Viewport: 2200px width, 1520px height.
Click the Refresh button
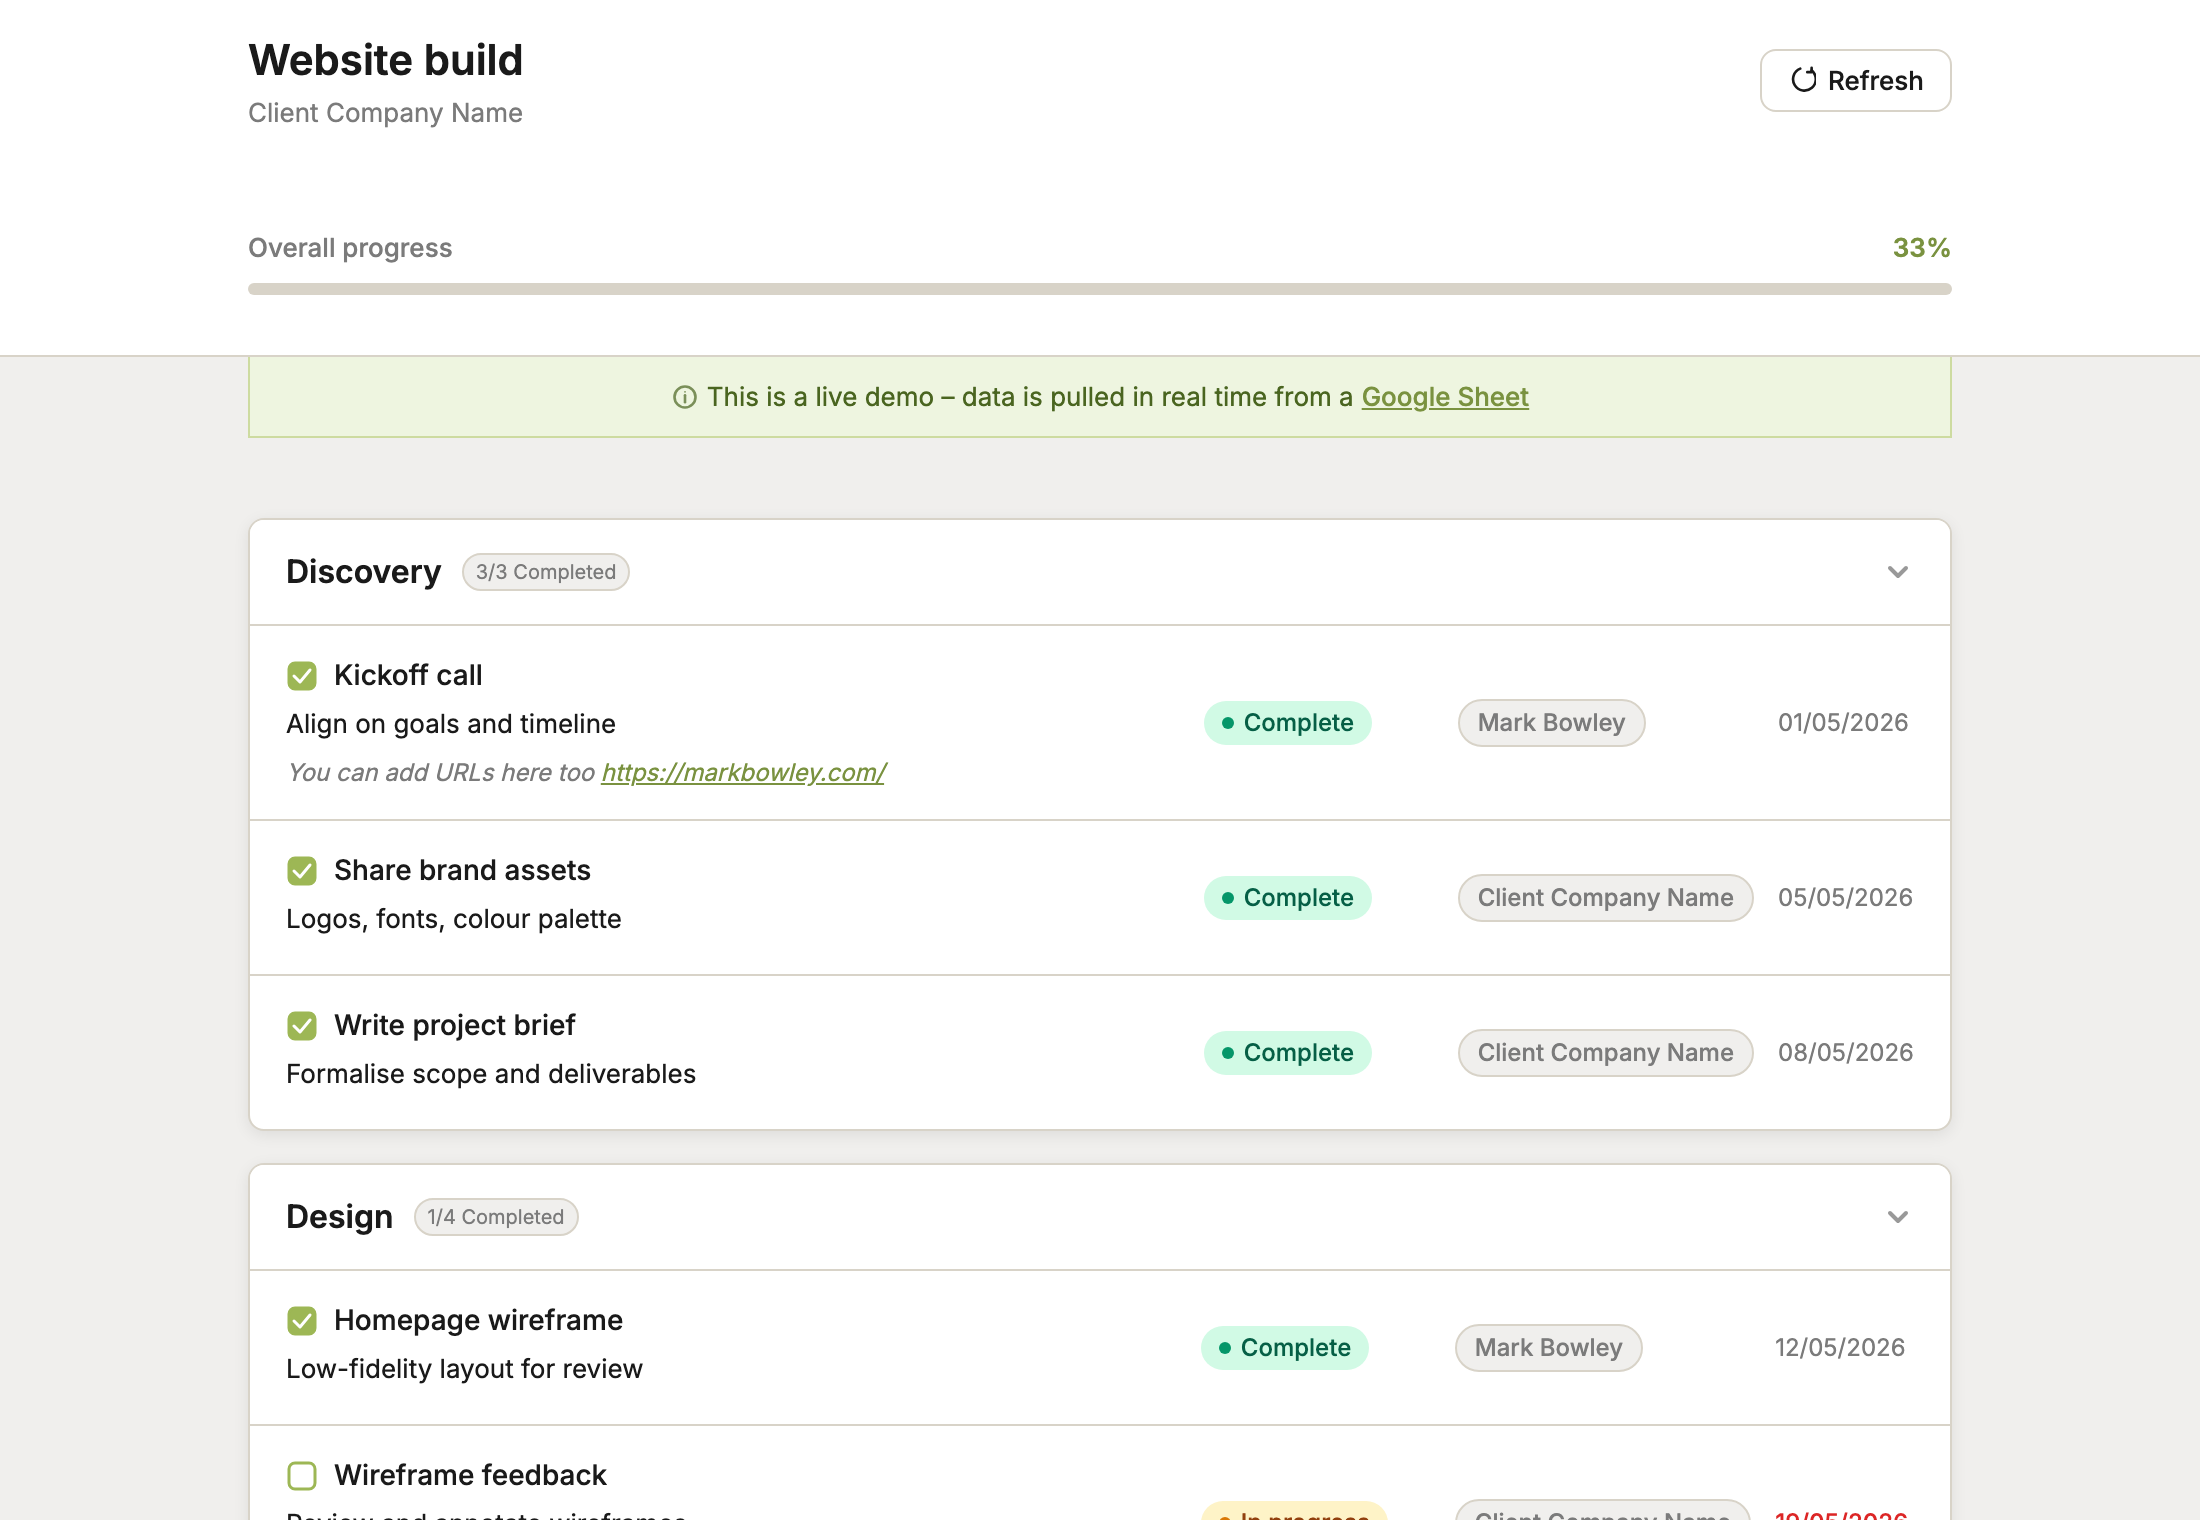coord(1855,80)
